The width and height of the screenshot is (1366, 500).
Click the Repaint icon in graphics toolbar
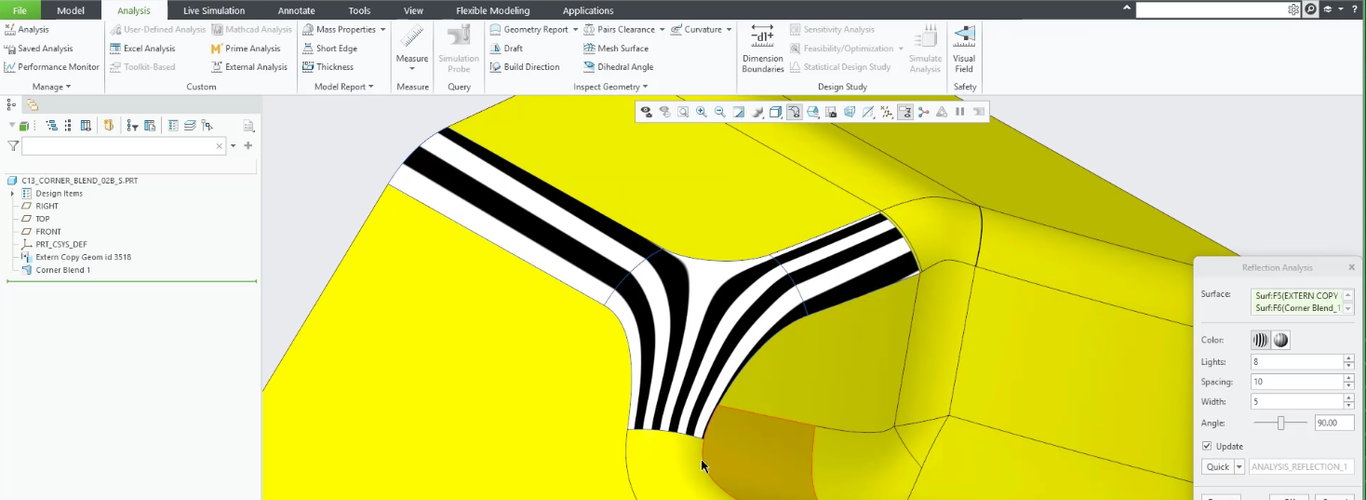pyautogui.click(x=738, y=112)
